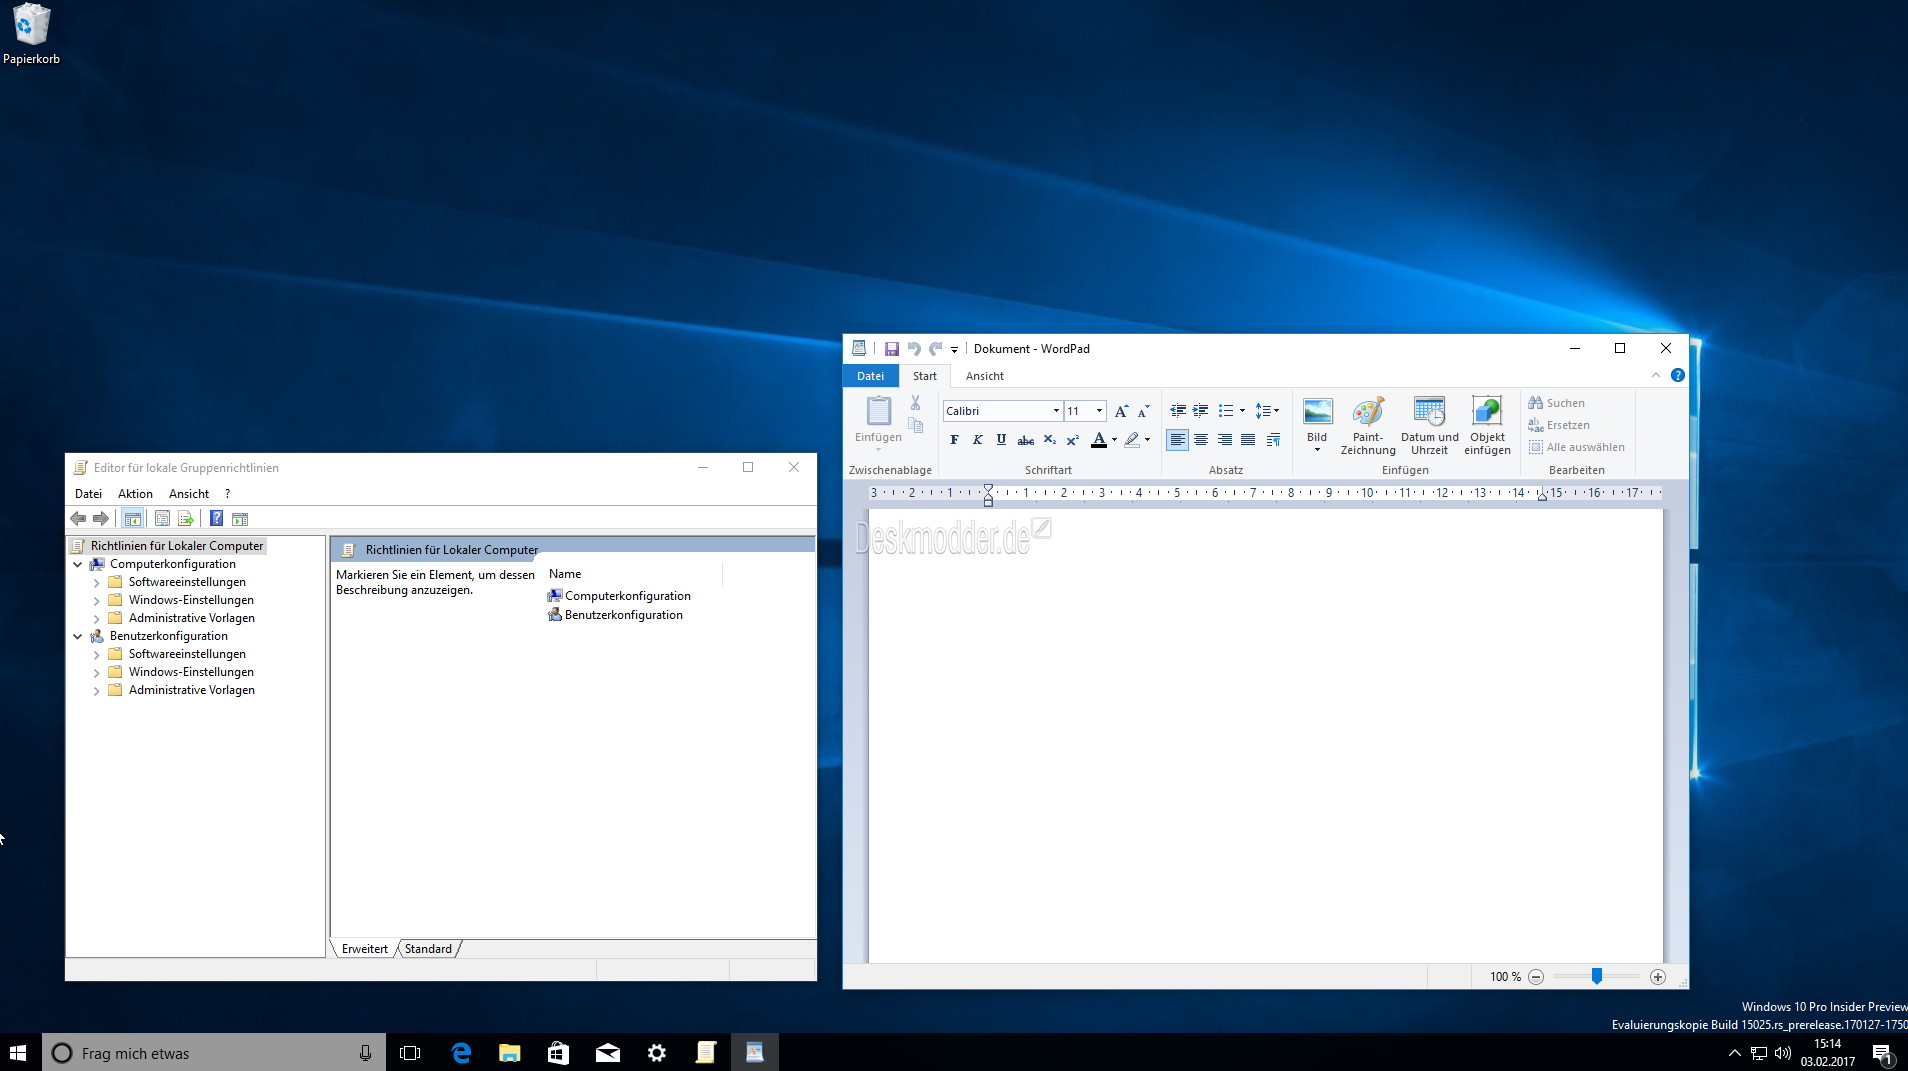Open the Ansicht menu in Group Policy Editor

(x=189, y=494)
